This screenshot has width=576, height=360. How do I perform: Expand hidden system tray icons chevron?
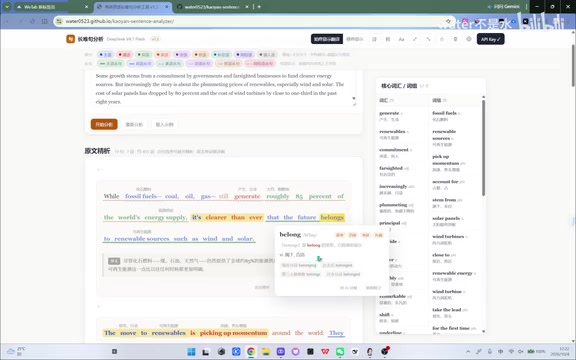coord(468,352)
